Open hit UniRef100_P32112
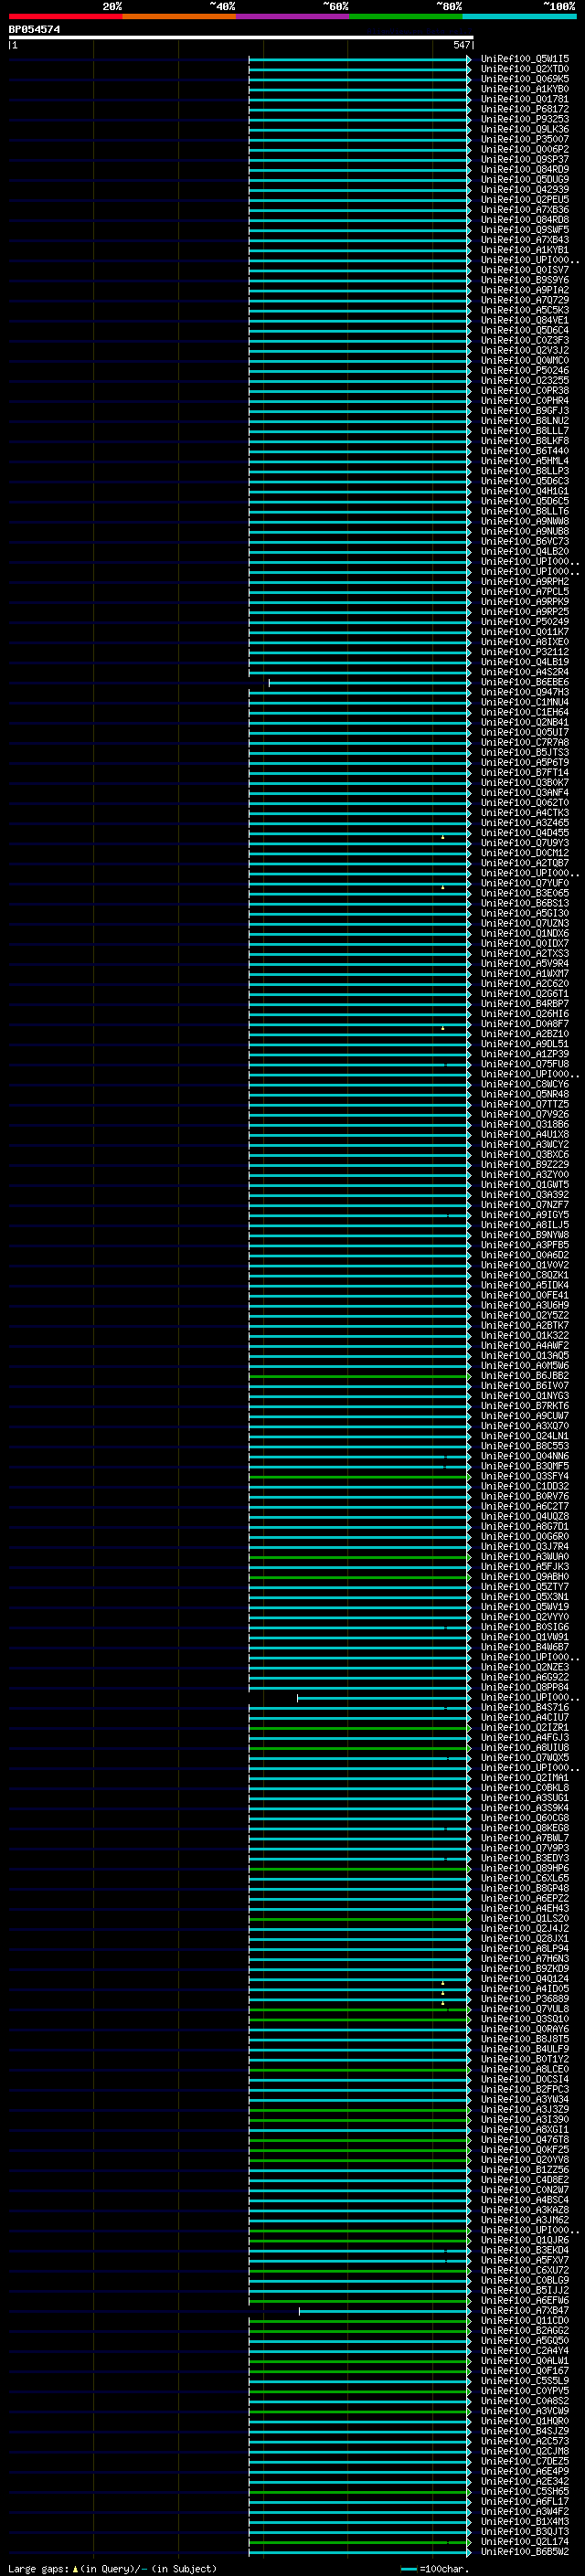This screenshot has height=2576, width=585. pos(525,652)
